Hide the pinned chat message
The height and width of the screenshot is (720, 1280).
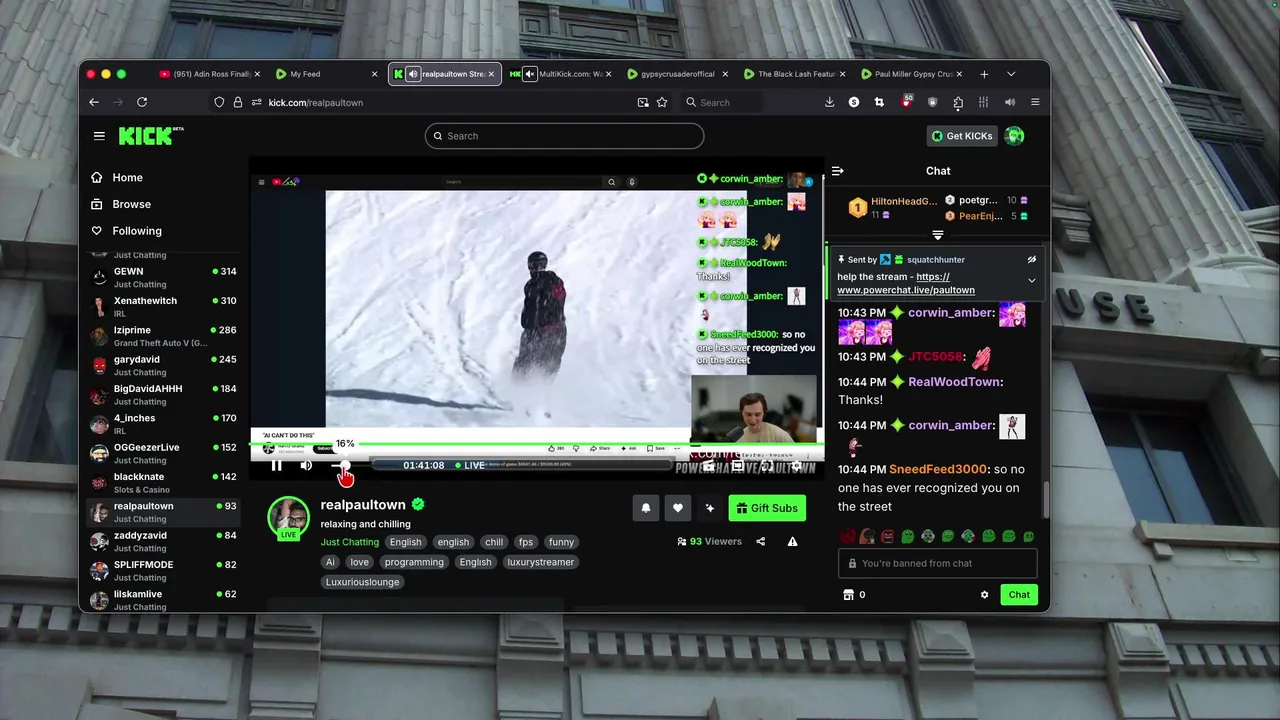[1031, 260]
